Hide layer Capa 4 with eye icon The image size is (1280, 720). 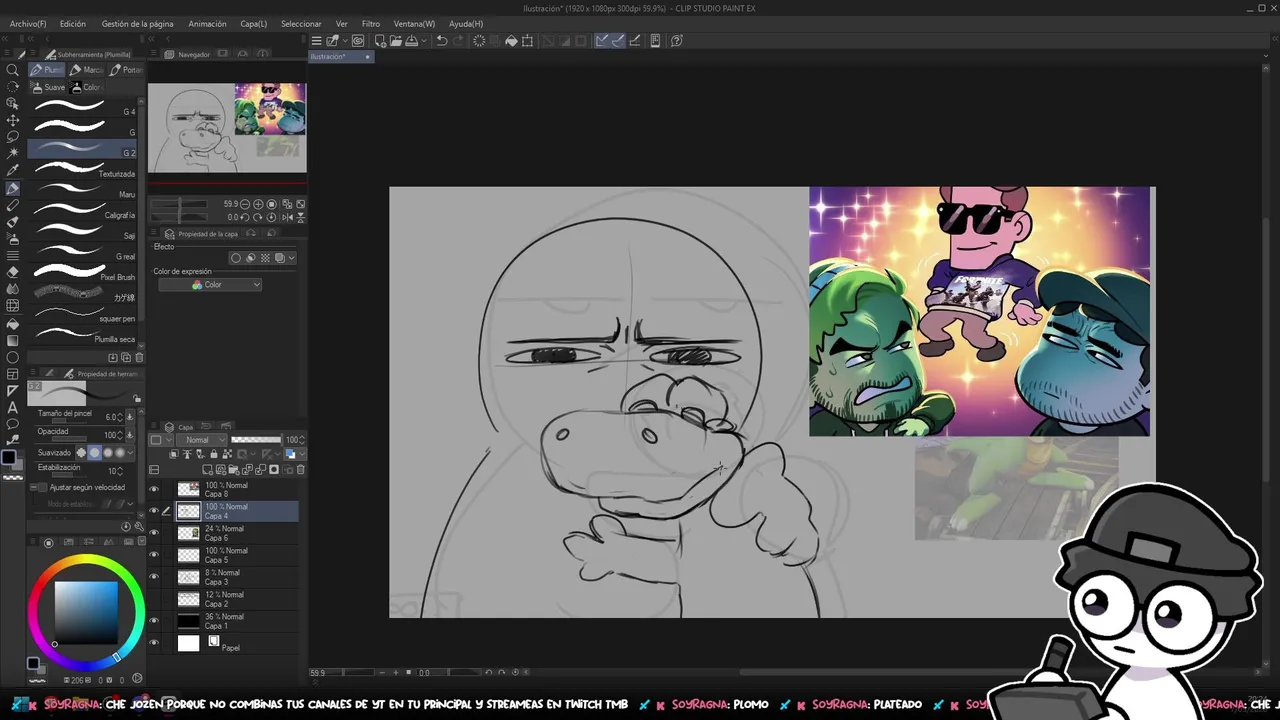pos(154,511)
